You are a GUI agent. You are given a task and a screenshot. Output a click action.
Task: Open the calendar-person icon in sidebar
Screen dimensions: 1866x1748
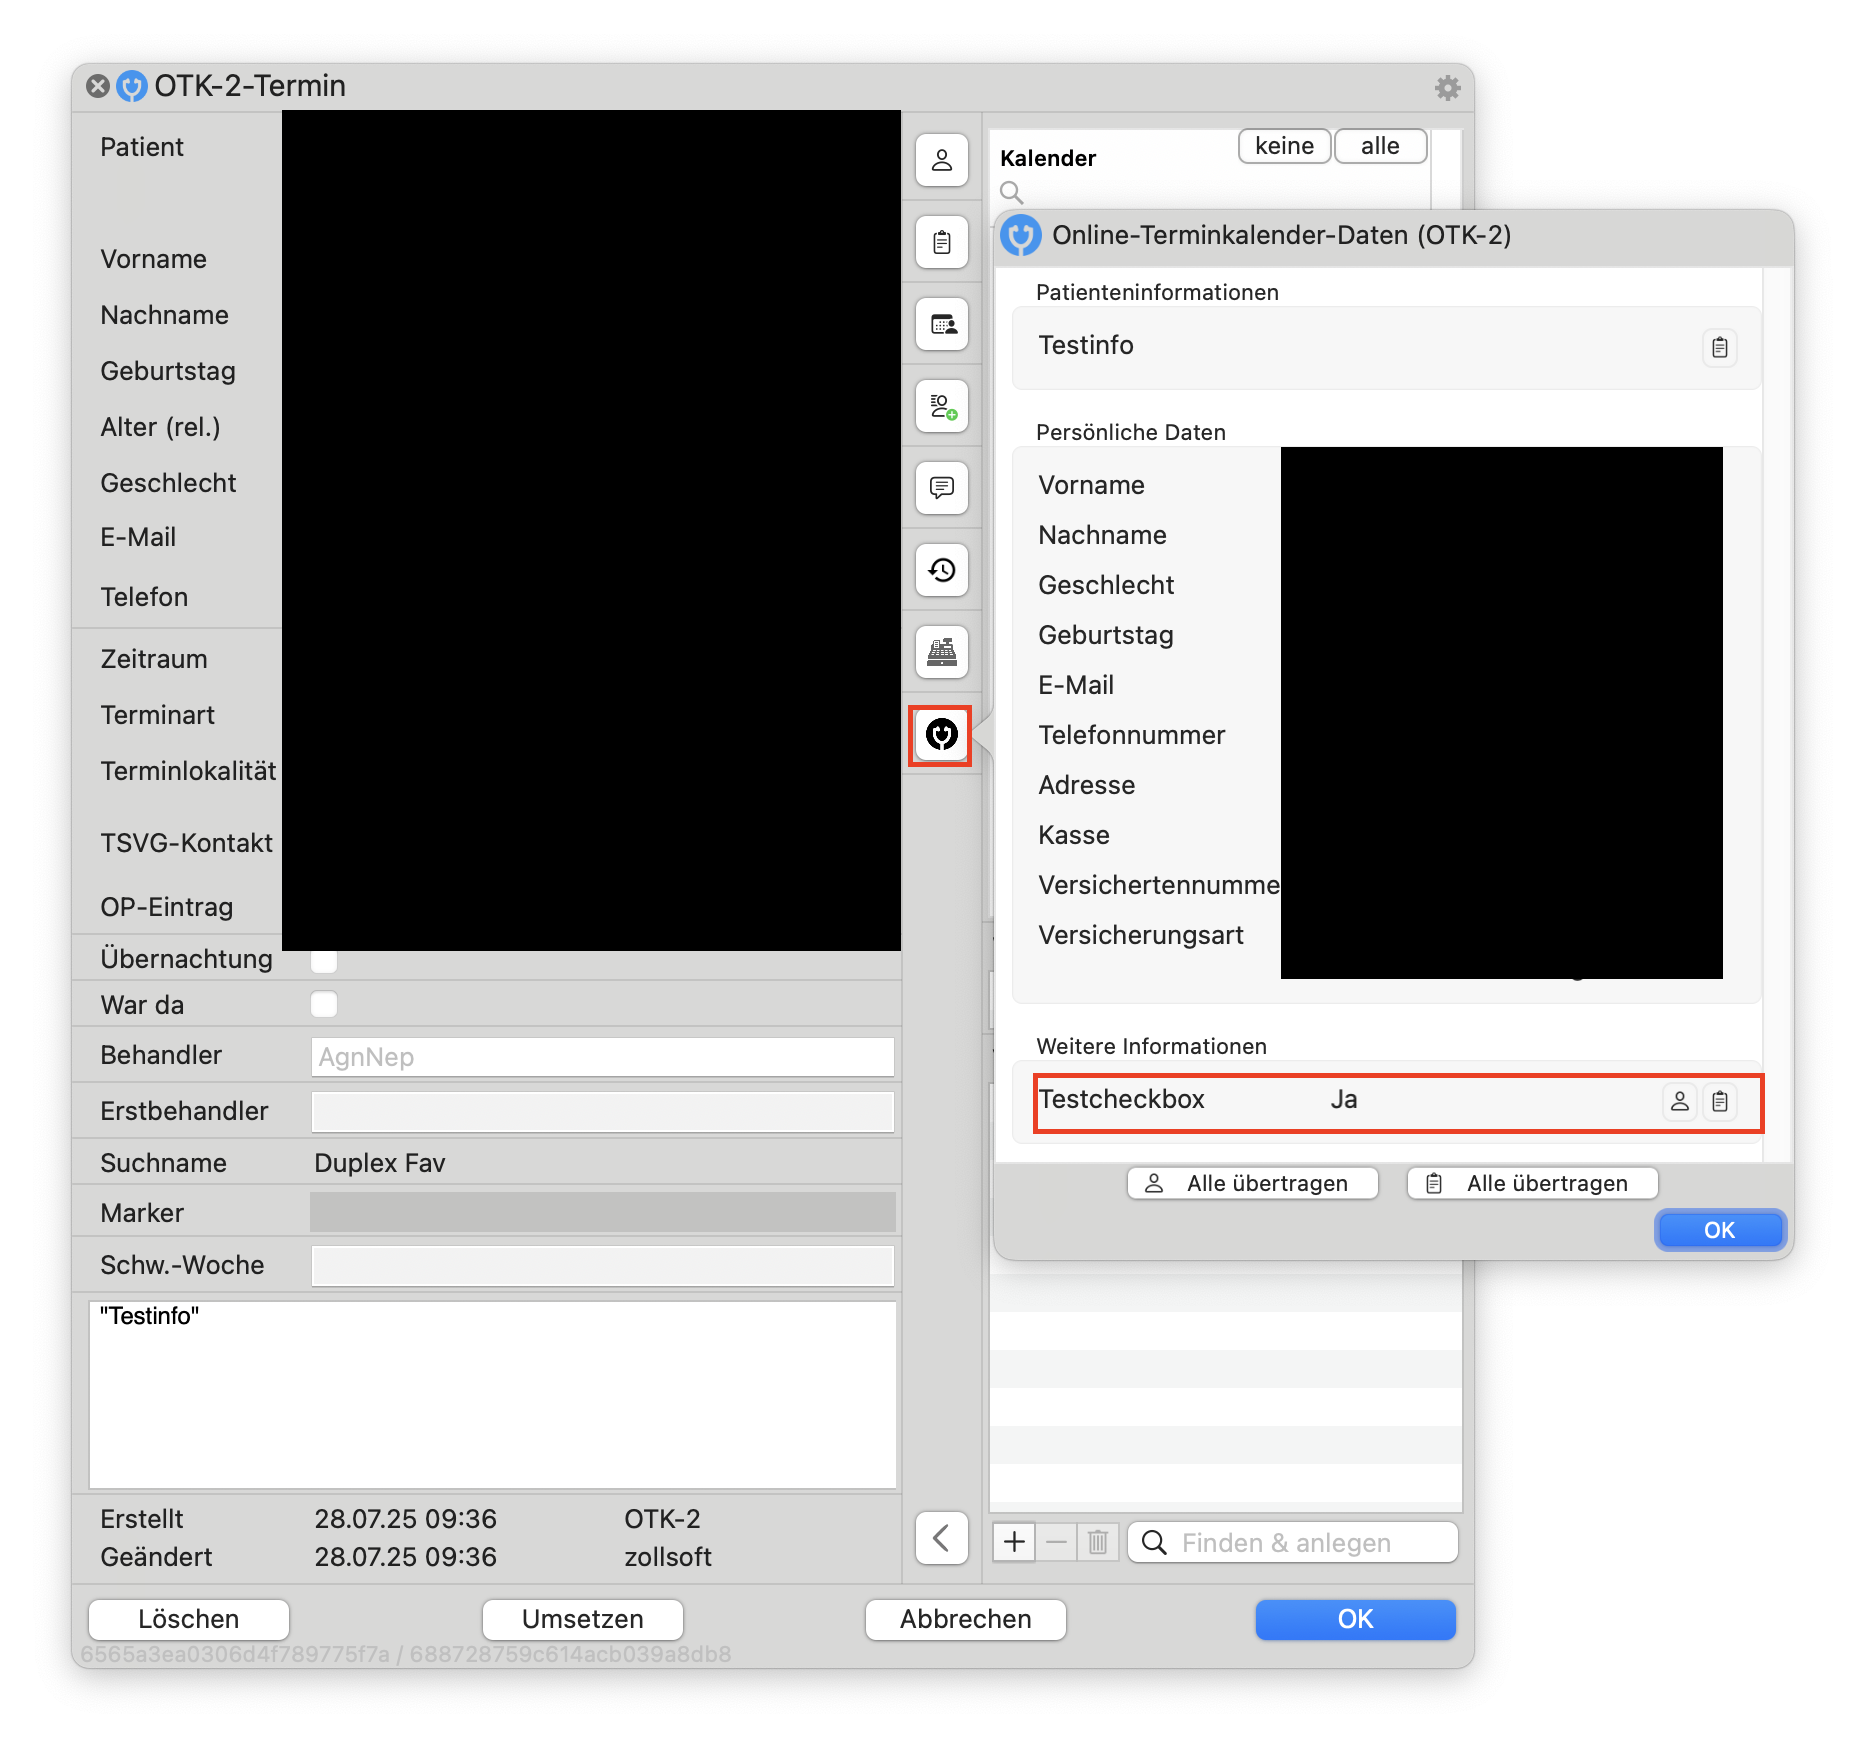point(941,324)
